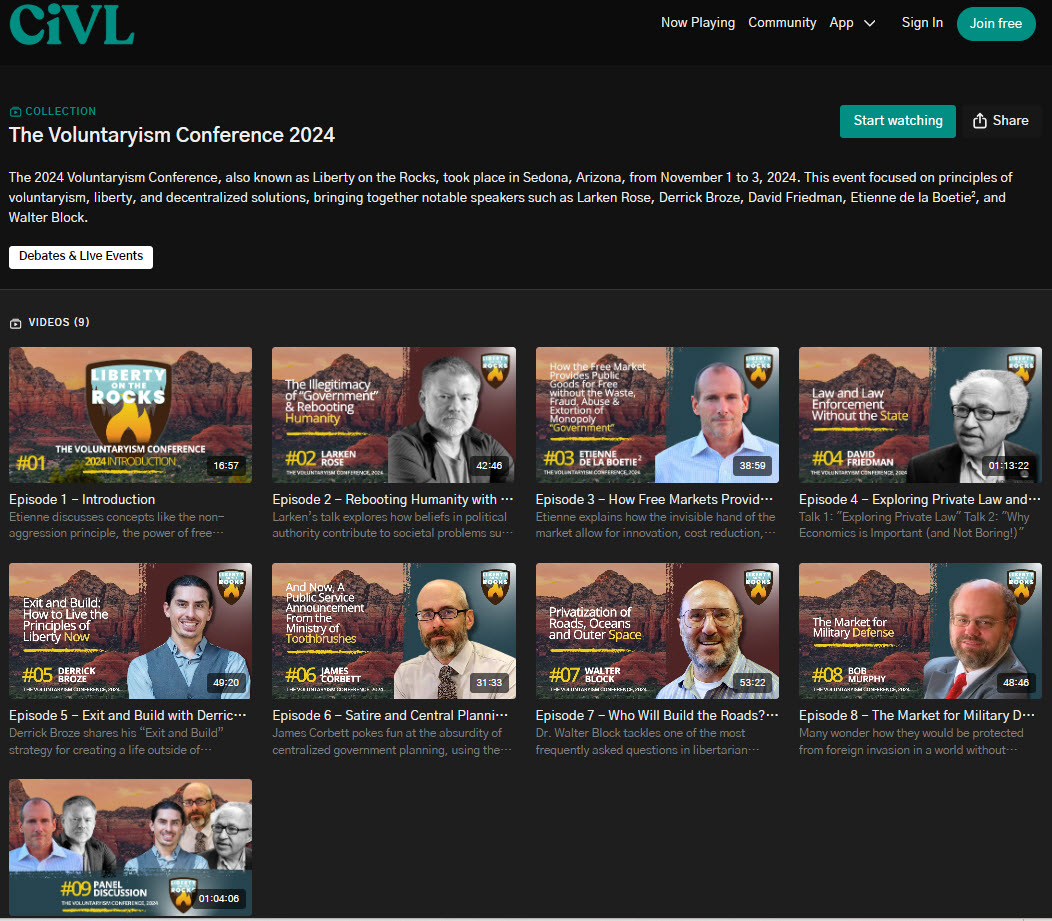Click the 31:33 duration badge on Episode 6
The image size is (1052, 921).
tap(489, 682)
